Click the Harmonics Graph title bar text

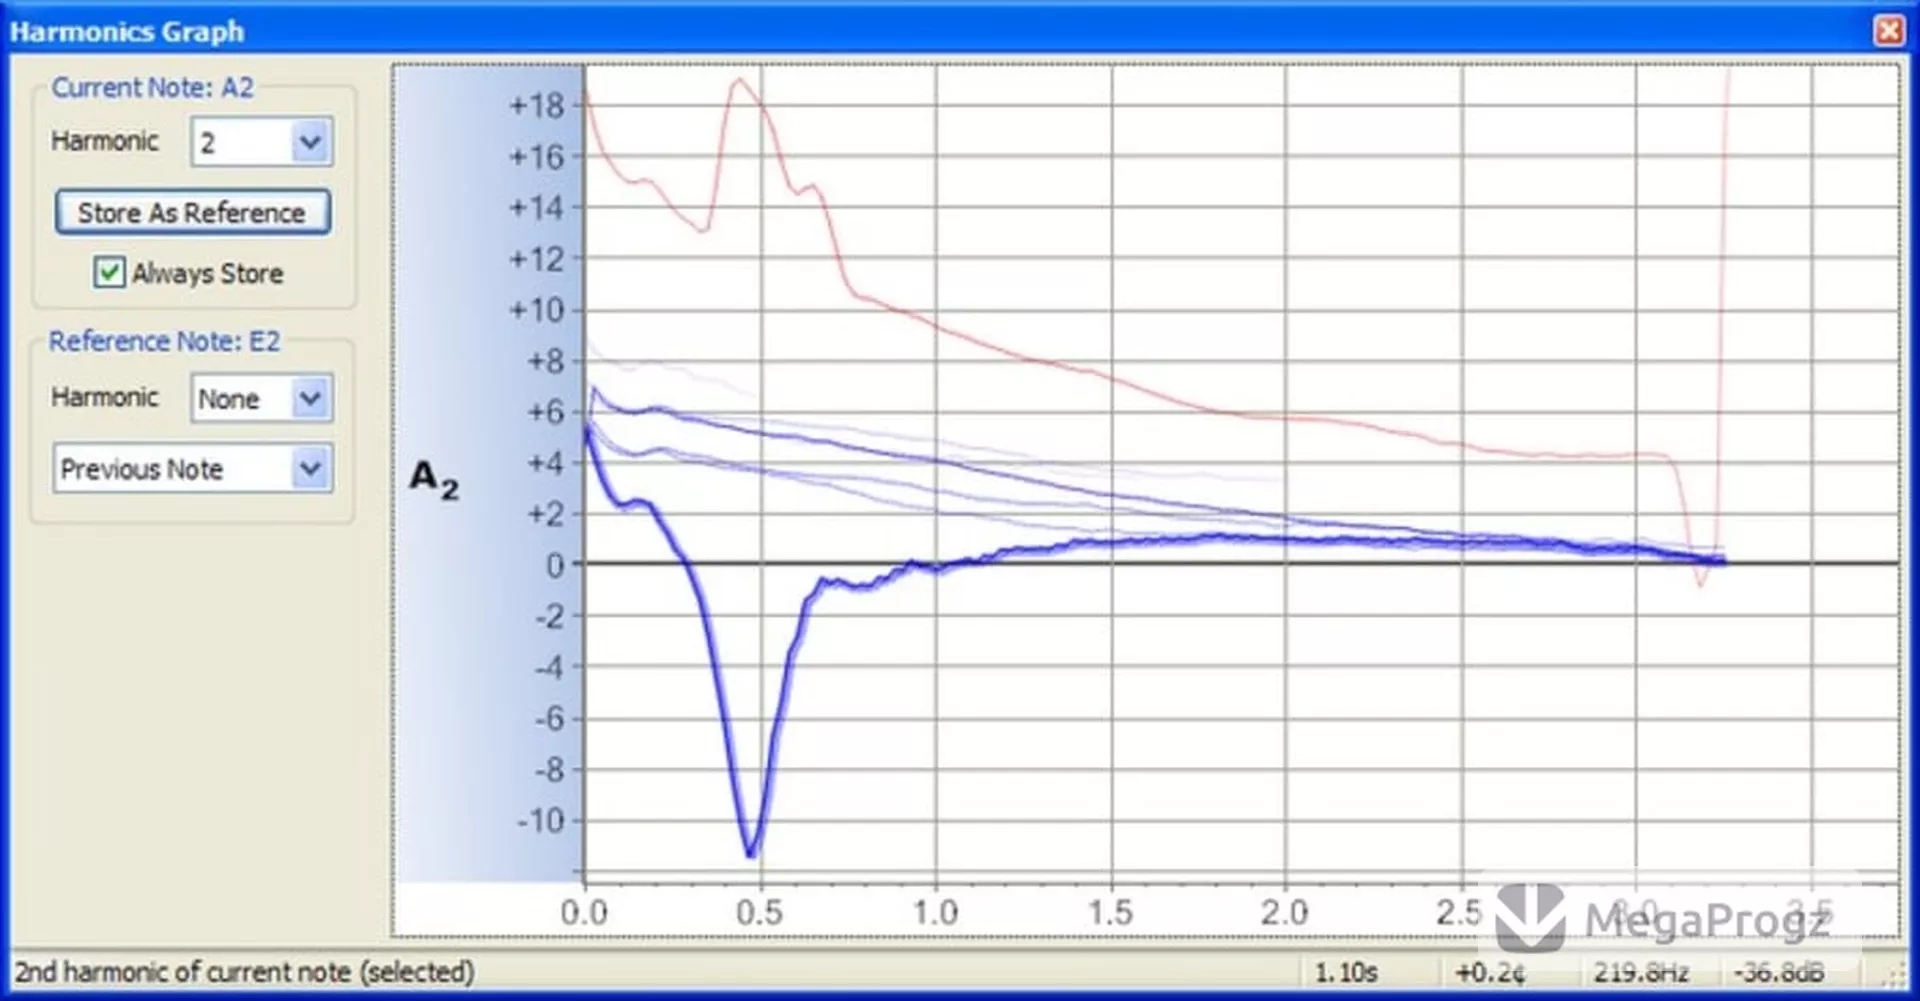[127, 31]
